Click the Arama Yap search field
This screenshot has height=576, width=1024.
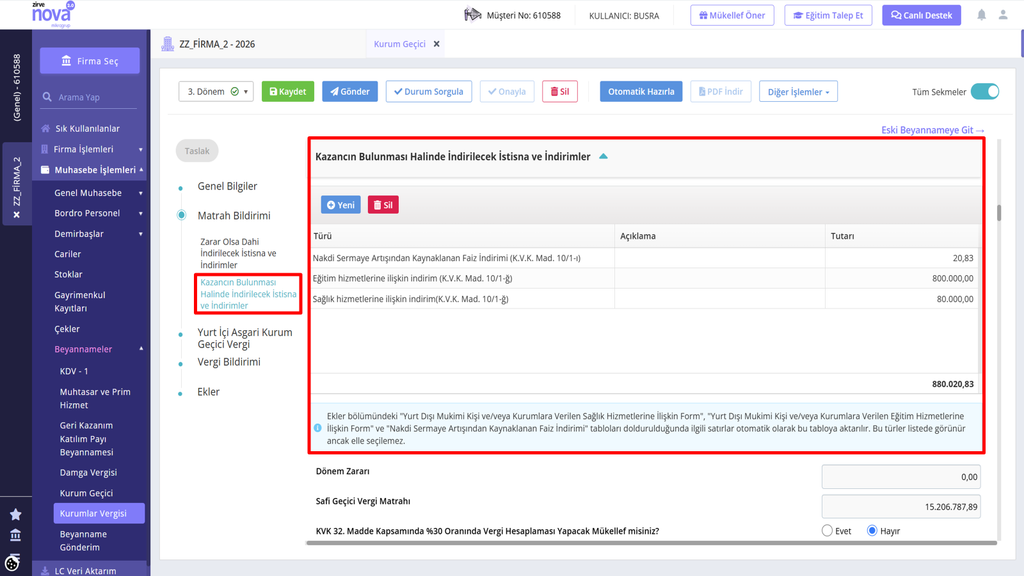click(x=89, y=97)
